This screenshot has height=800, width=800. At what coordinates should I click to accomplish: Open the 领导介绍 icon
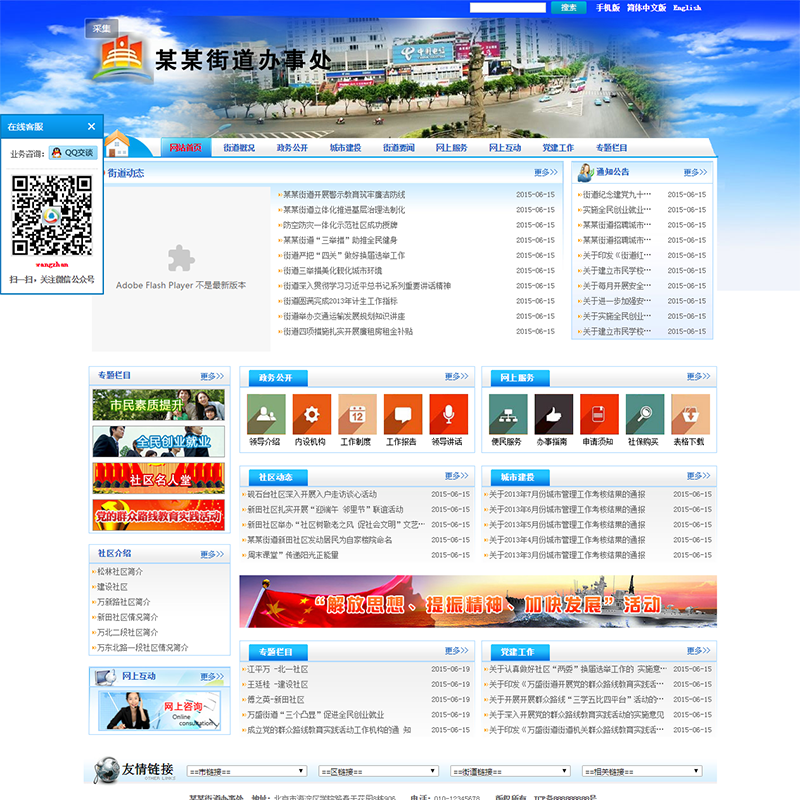click(x=266, y=414)
